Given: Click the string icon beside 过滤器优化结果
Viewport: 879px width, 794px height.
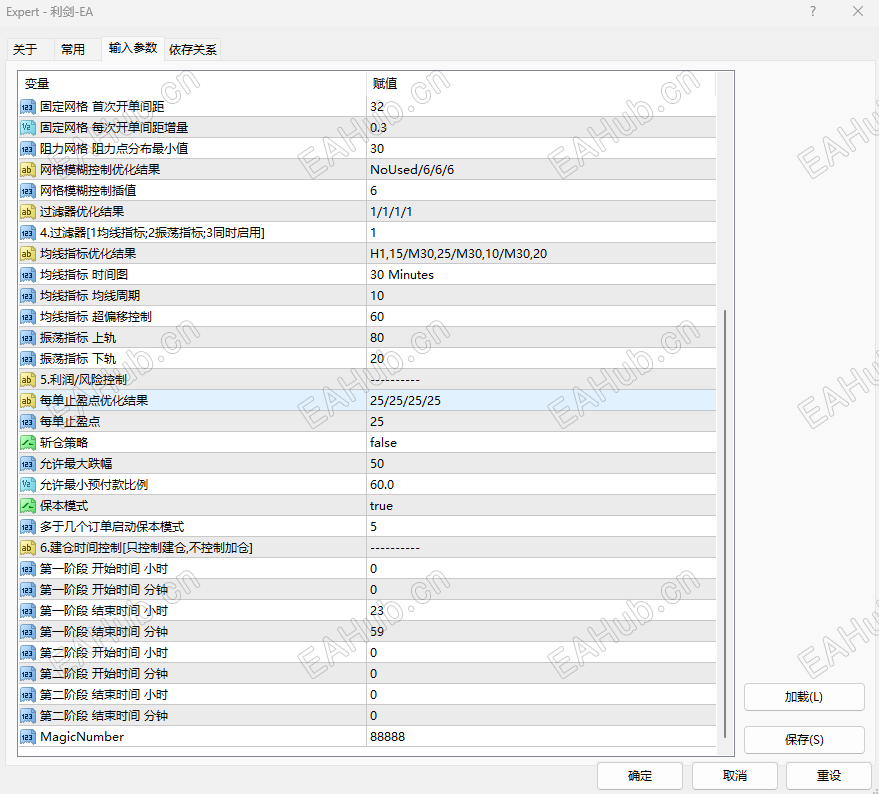Looking at the screenshot, I should click(27, 212).
